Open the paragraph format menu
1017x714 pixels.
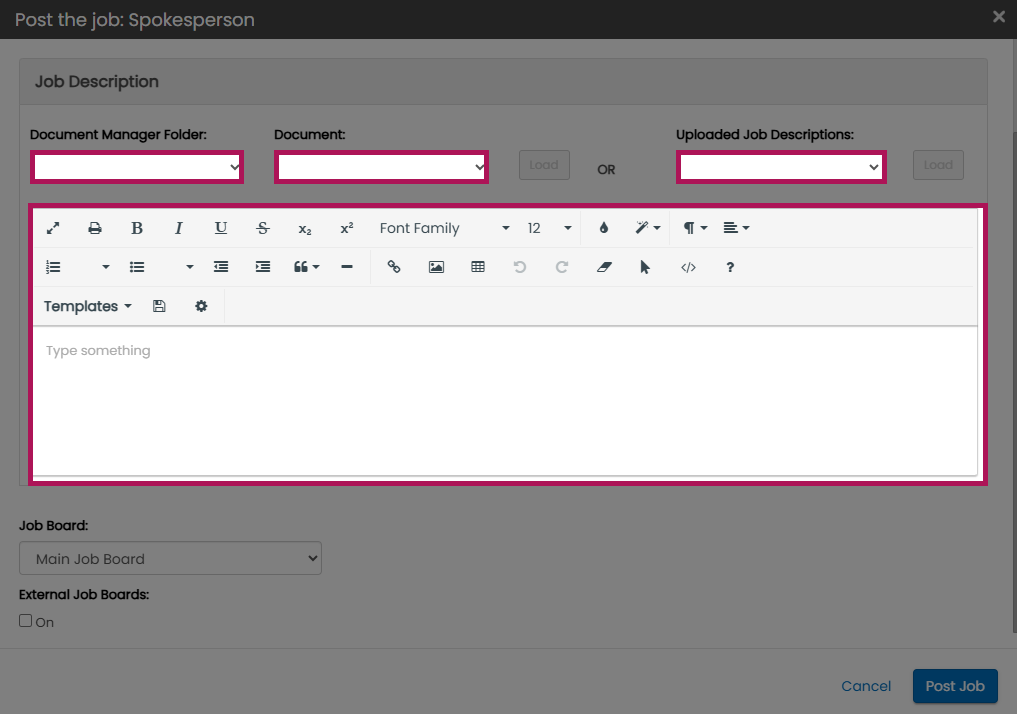(695, 228)
